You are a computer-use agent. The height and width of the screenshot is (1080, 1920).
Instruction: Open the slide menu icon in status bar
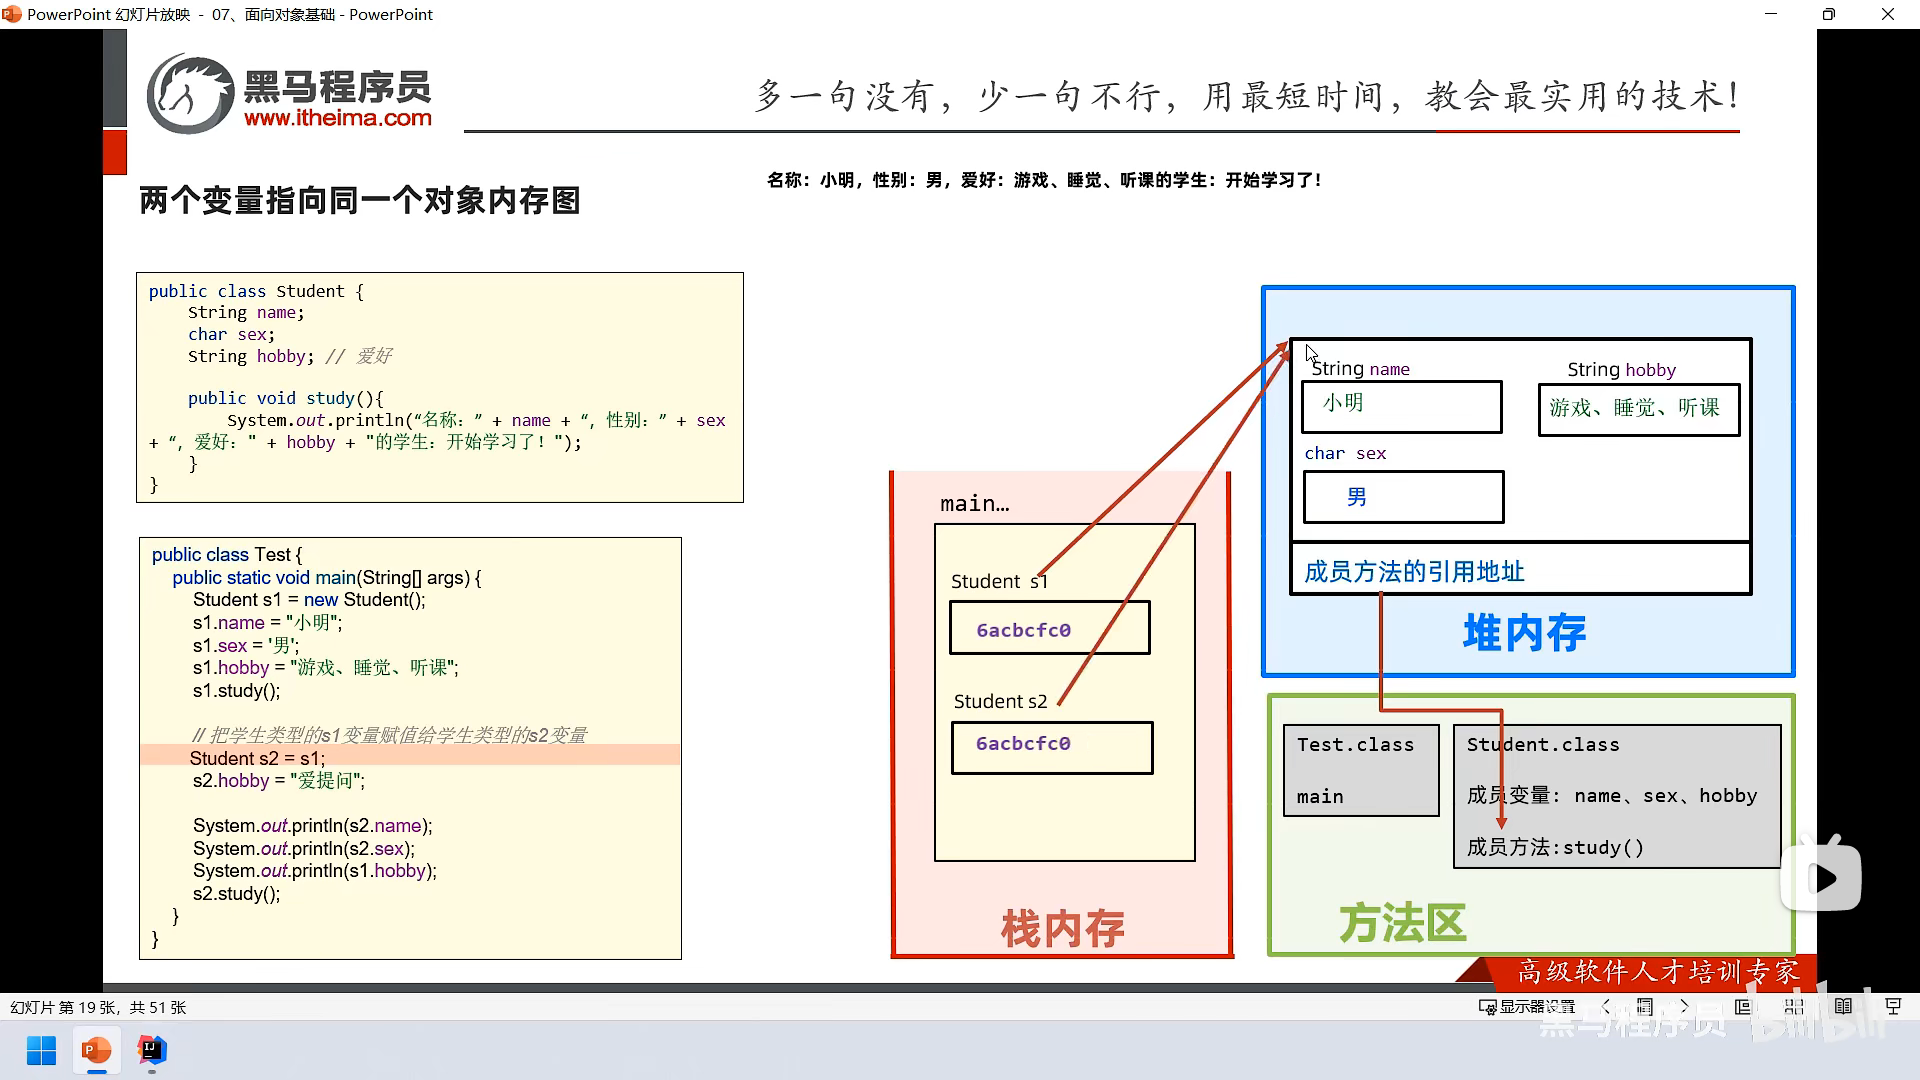tap(1645, 1007)
